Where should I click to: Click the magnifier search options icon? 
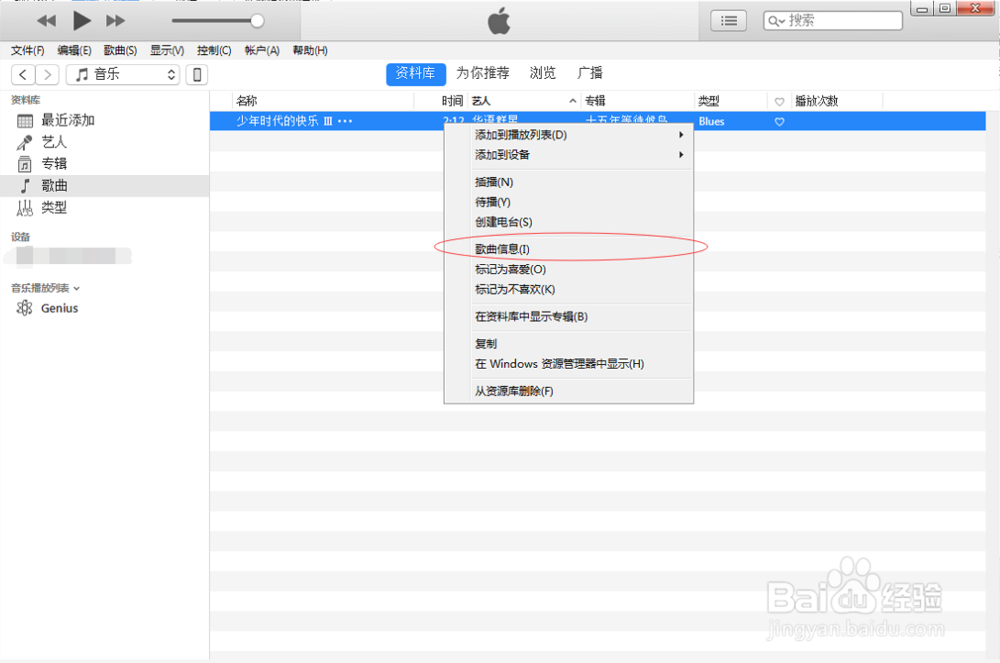pyautogui.click(x=776, y=21)
